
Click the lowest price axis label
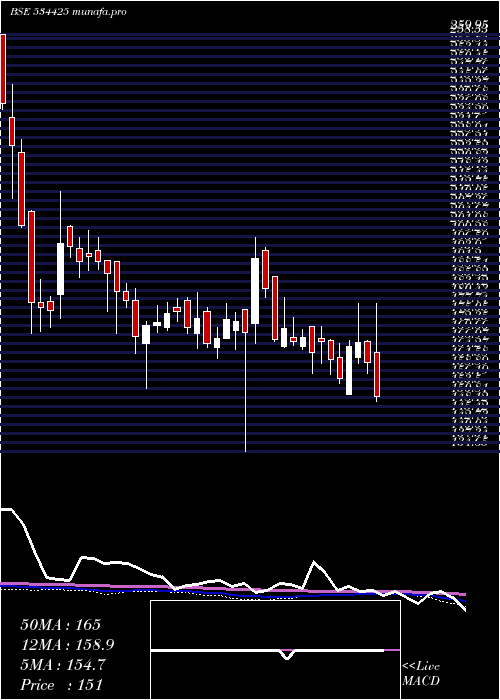[x=468, y=444]
